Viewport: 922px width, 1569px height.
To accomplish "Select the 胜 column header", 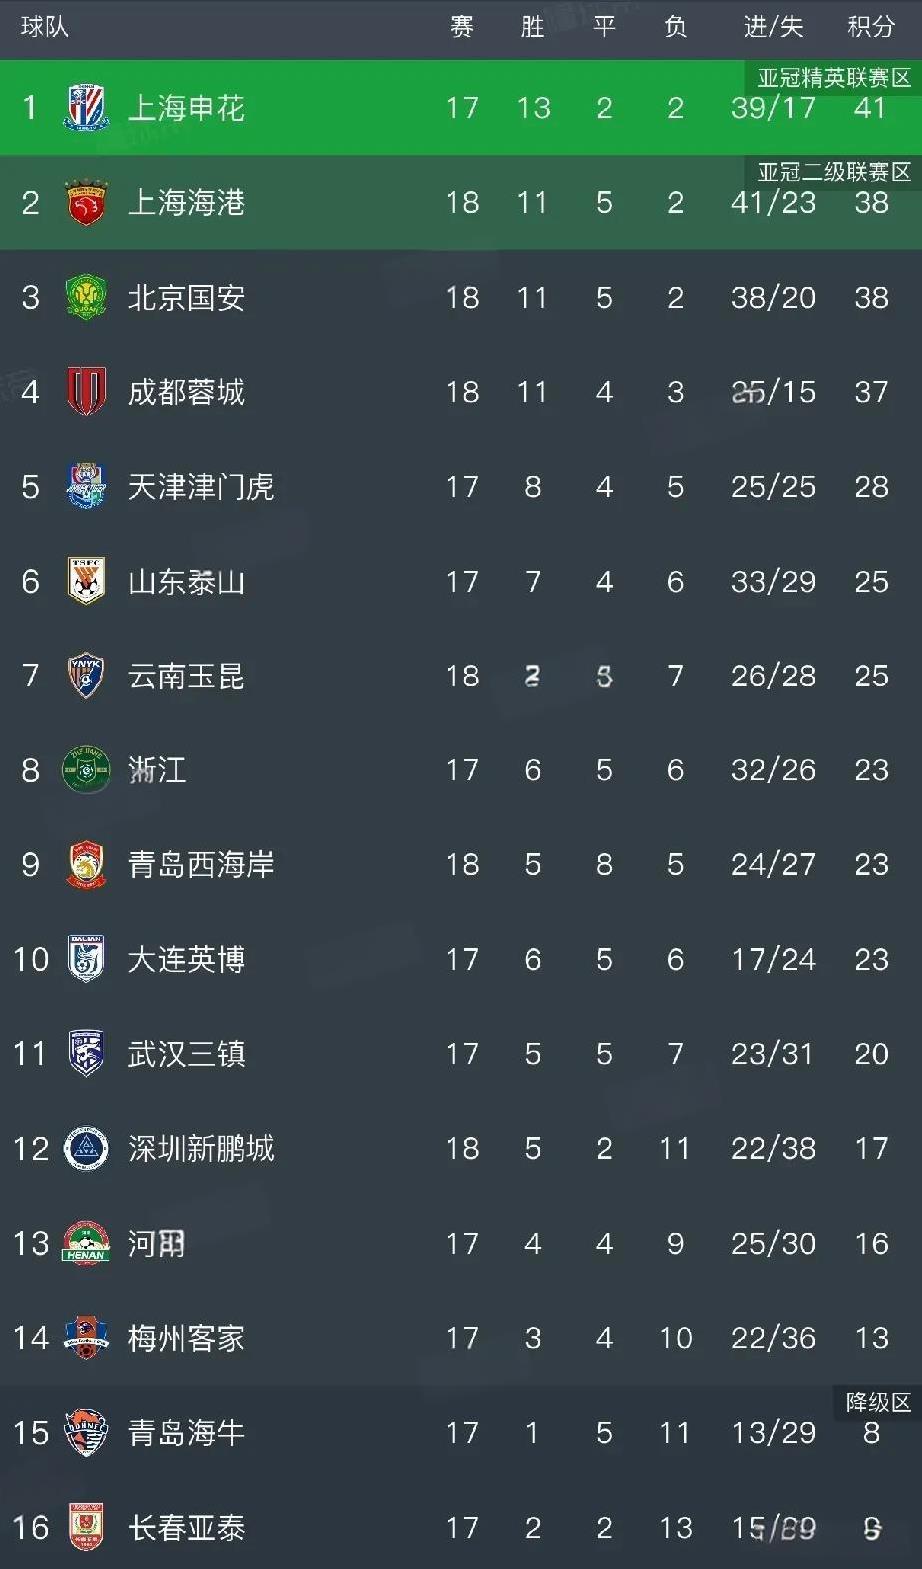I will coord(532,27).
